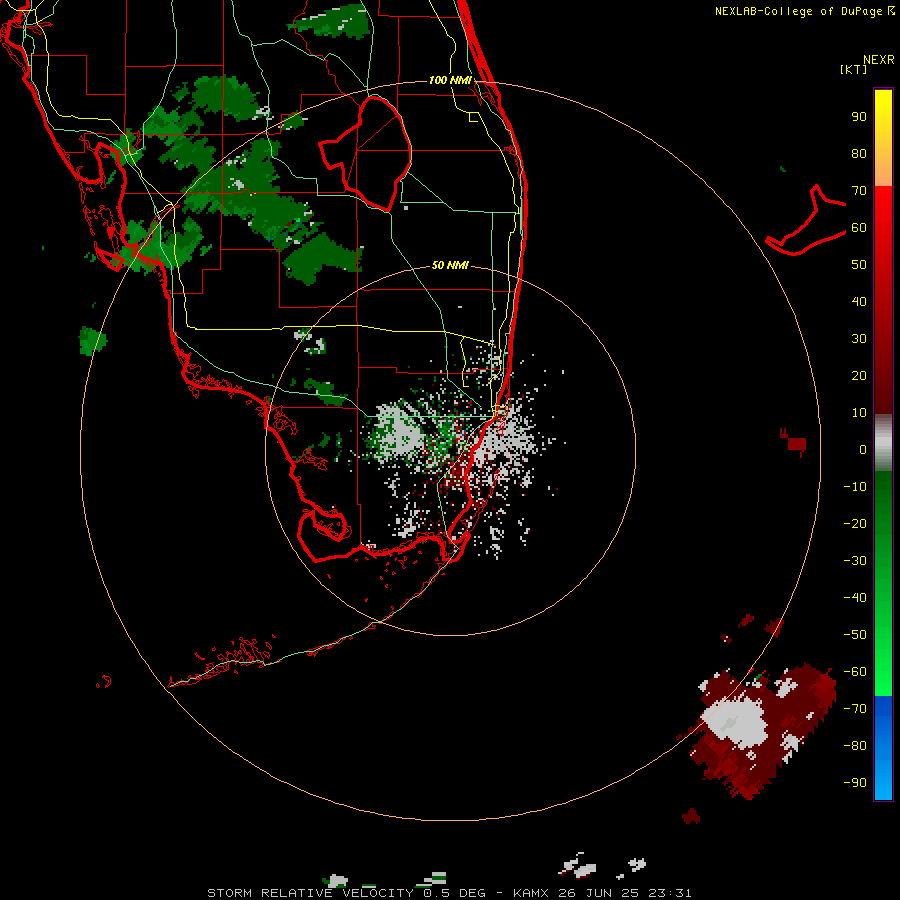Click the positive 10 scale value

859,413
